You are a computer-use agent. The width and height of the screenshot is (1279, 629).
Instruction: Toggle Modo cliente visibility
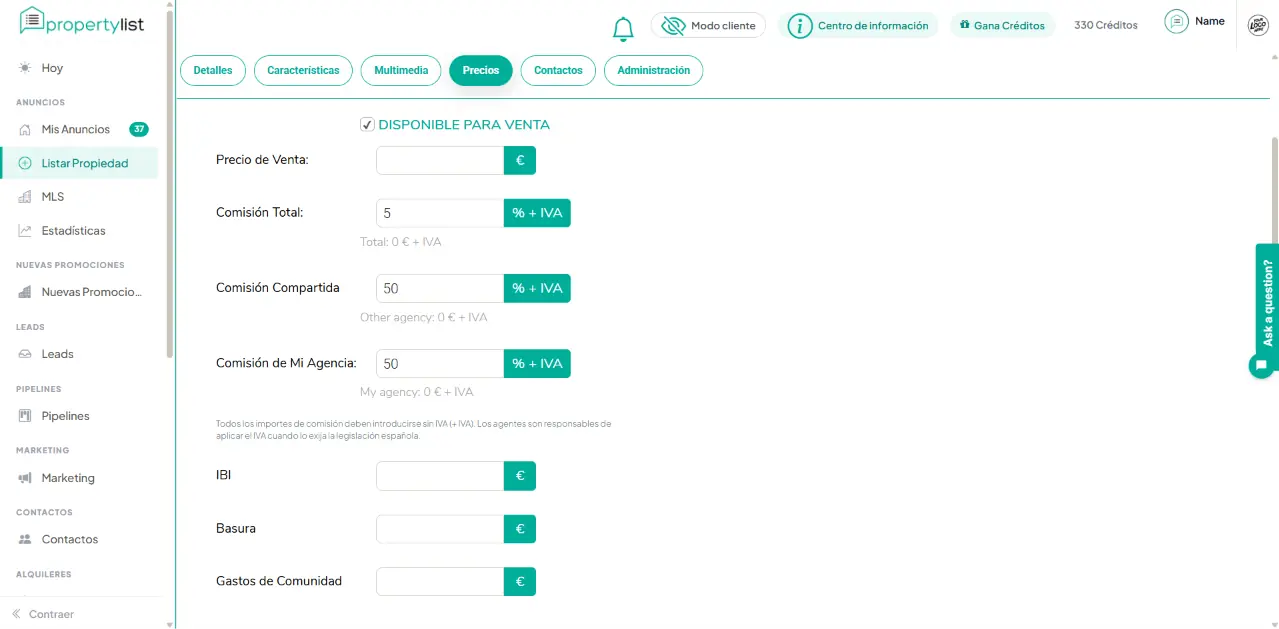(709, 25)
